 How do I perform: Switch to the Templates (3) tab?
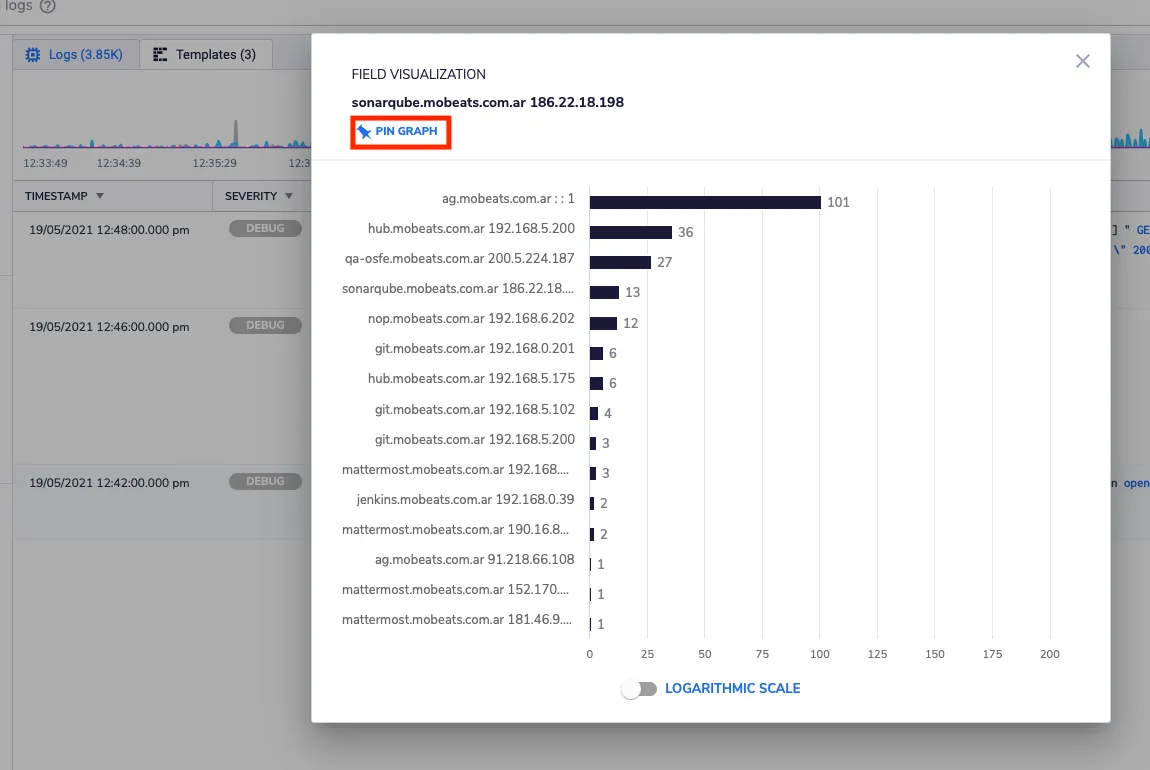pyautogui.click(x=206, y=55)
